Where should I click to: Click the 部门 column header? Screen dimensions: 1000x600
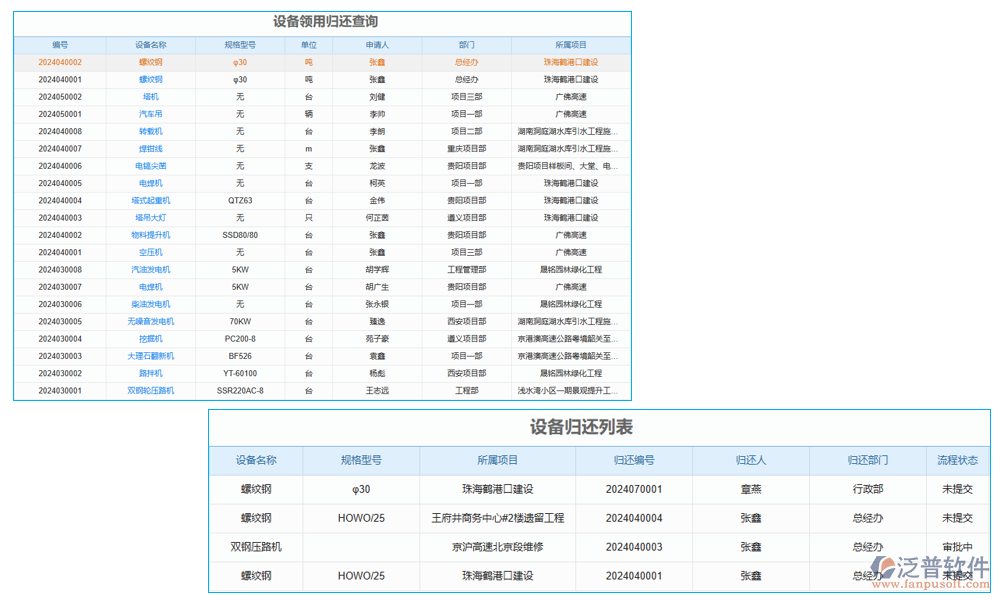tap(467, 44)
